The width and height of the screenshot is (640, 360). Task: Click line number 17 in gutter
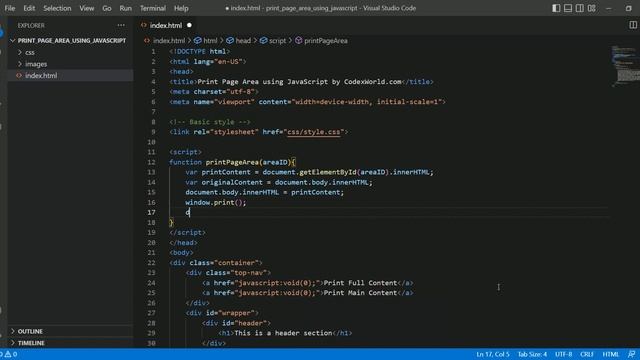click(x=151, y=212)
